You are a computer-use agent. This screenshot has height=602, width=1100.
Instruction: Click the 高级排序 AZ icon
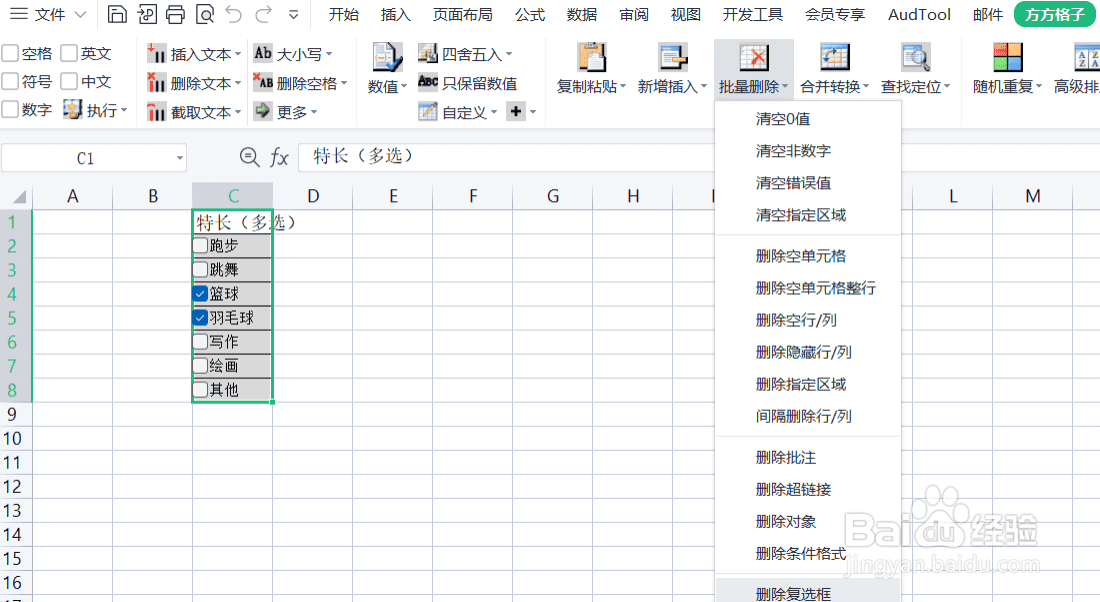[1087, 58]
